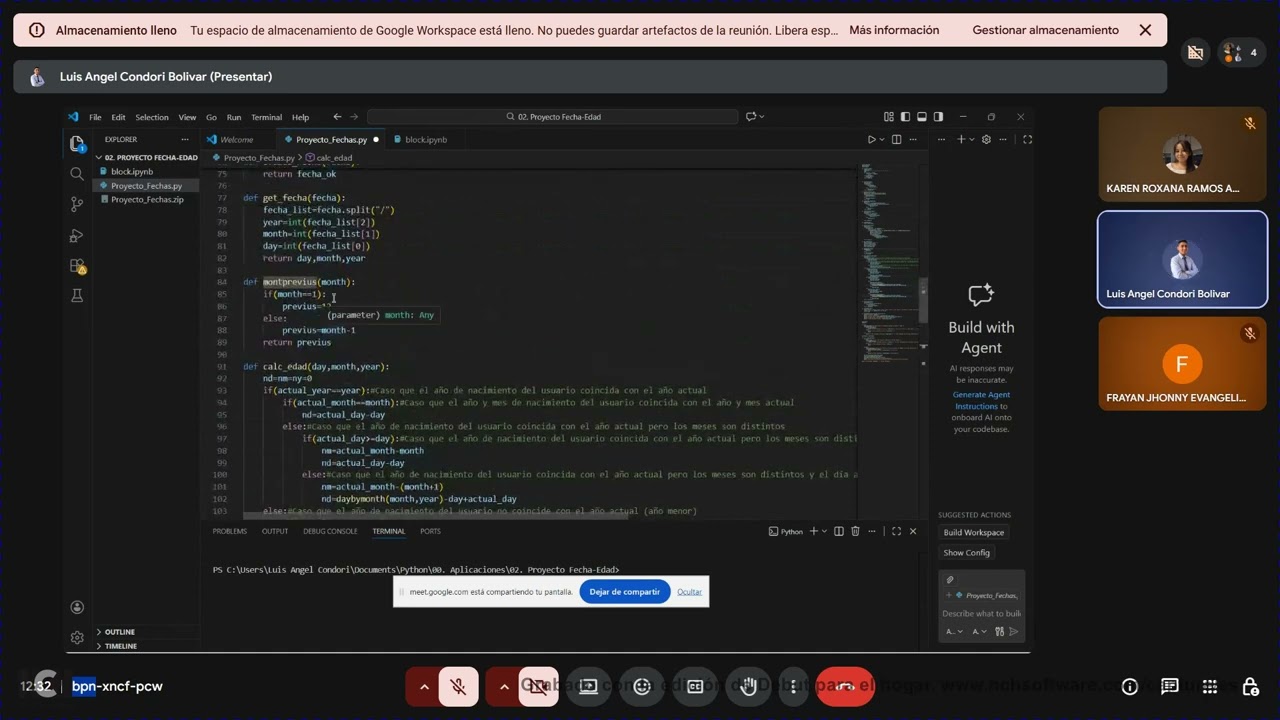Toggle Secondary Side Bar visibility

coord(938,117)
